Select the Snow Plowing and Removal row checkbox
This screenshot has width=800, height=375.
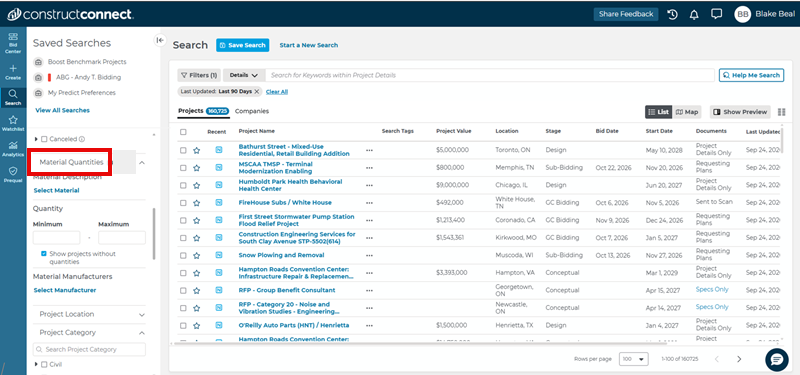[x=183, y=256]
